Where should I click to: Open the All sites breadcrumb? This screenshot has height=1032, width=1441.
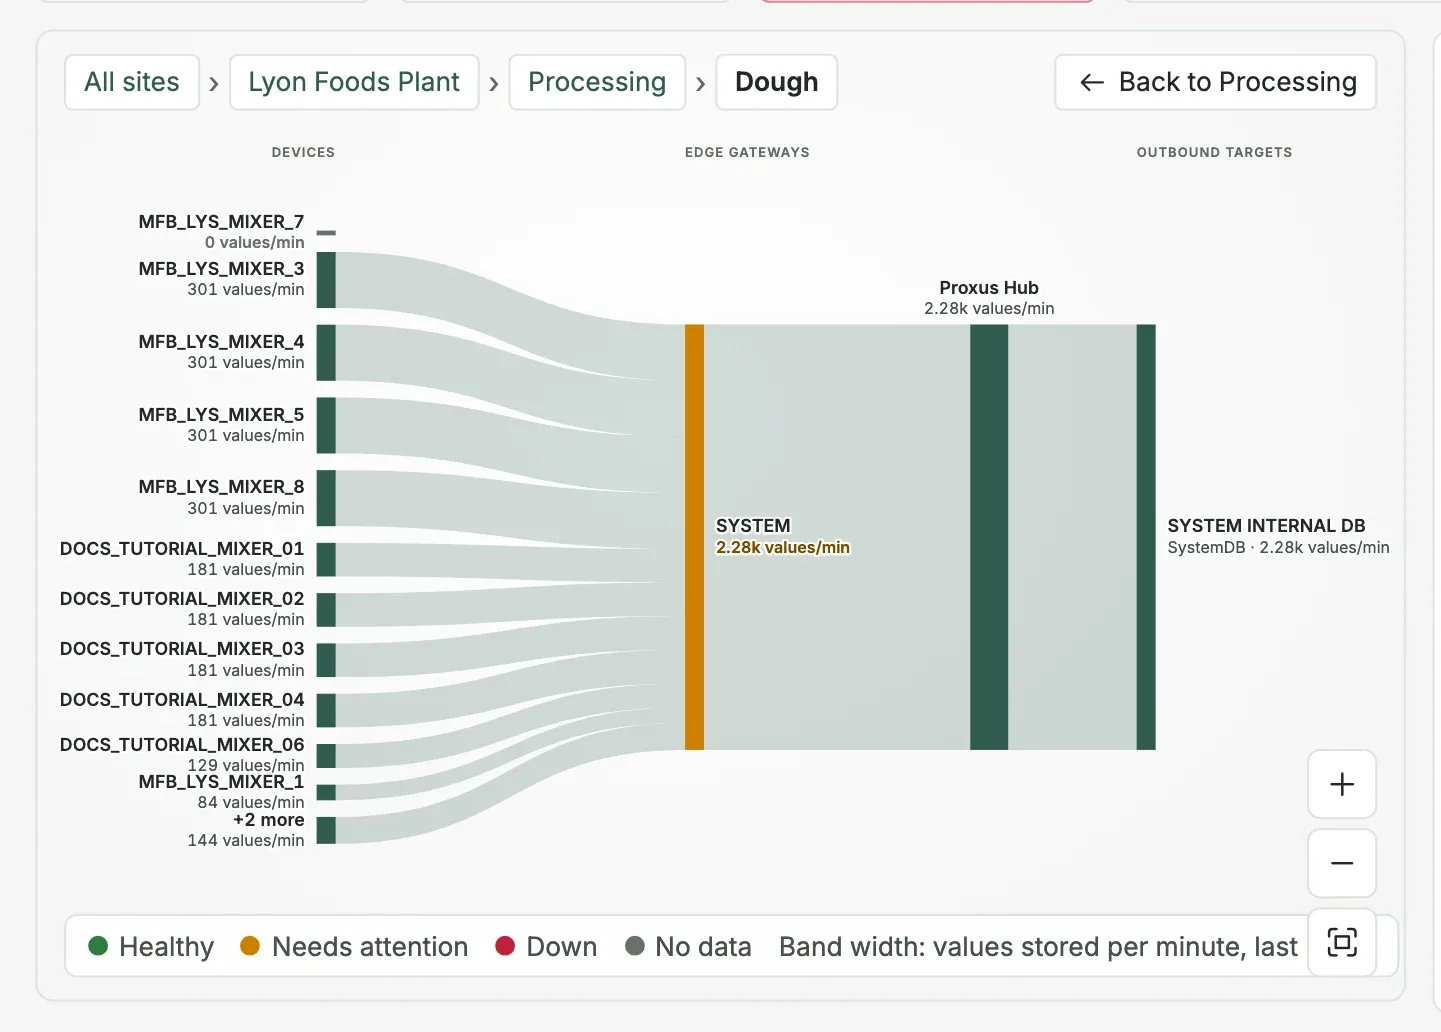pos(132,82)
